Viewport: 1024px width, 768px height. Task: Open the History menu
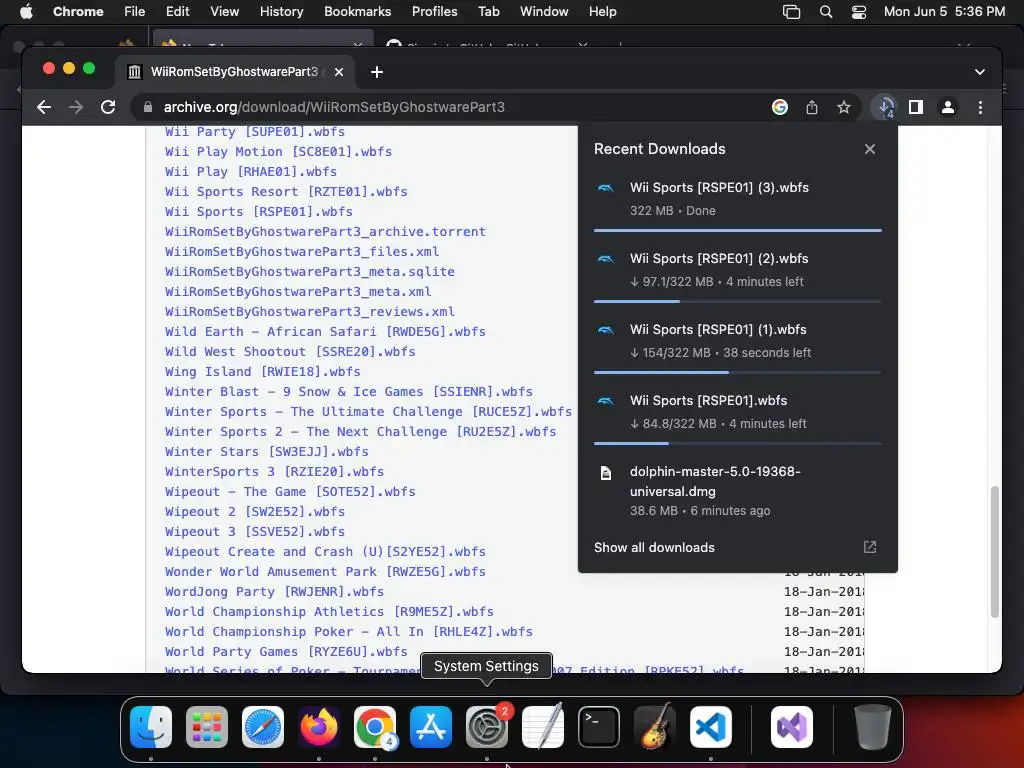tap(281, 12)
